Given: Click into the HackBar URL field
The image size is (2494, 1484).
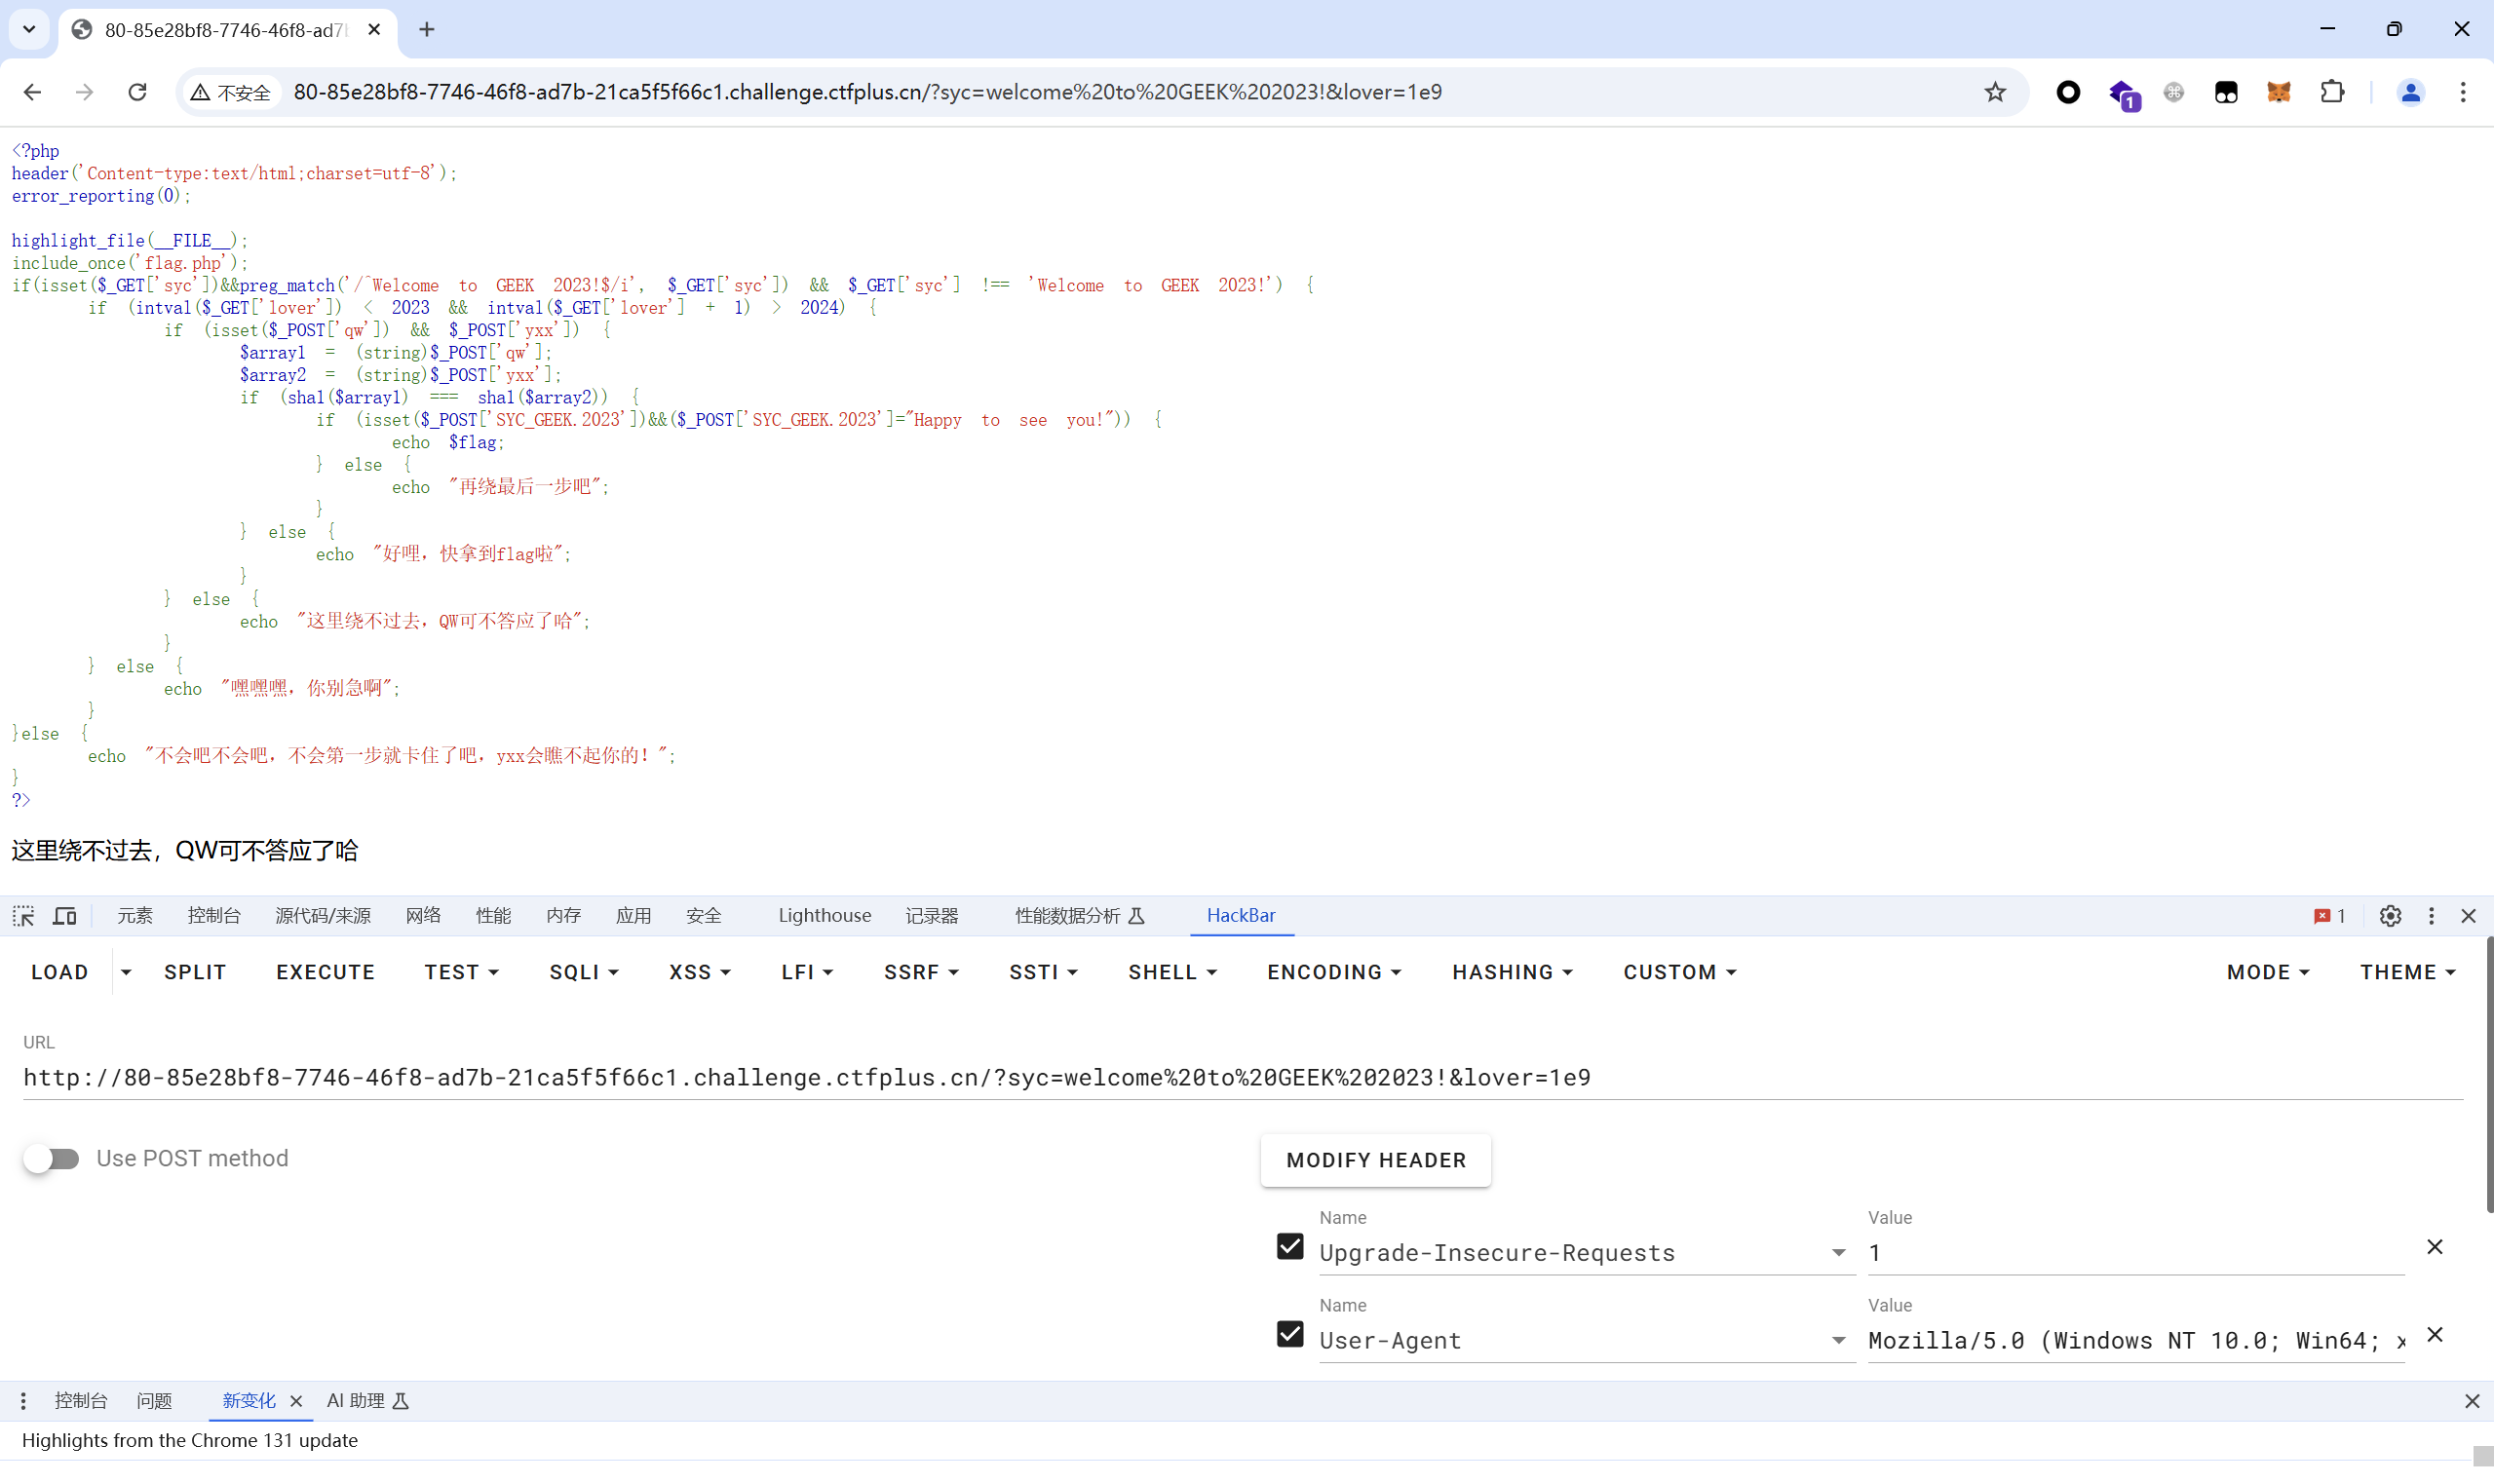Looking at the screenshot, I should 1243,1078.
